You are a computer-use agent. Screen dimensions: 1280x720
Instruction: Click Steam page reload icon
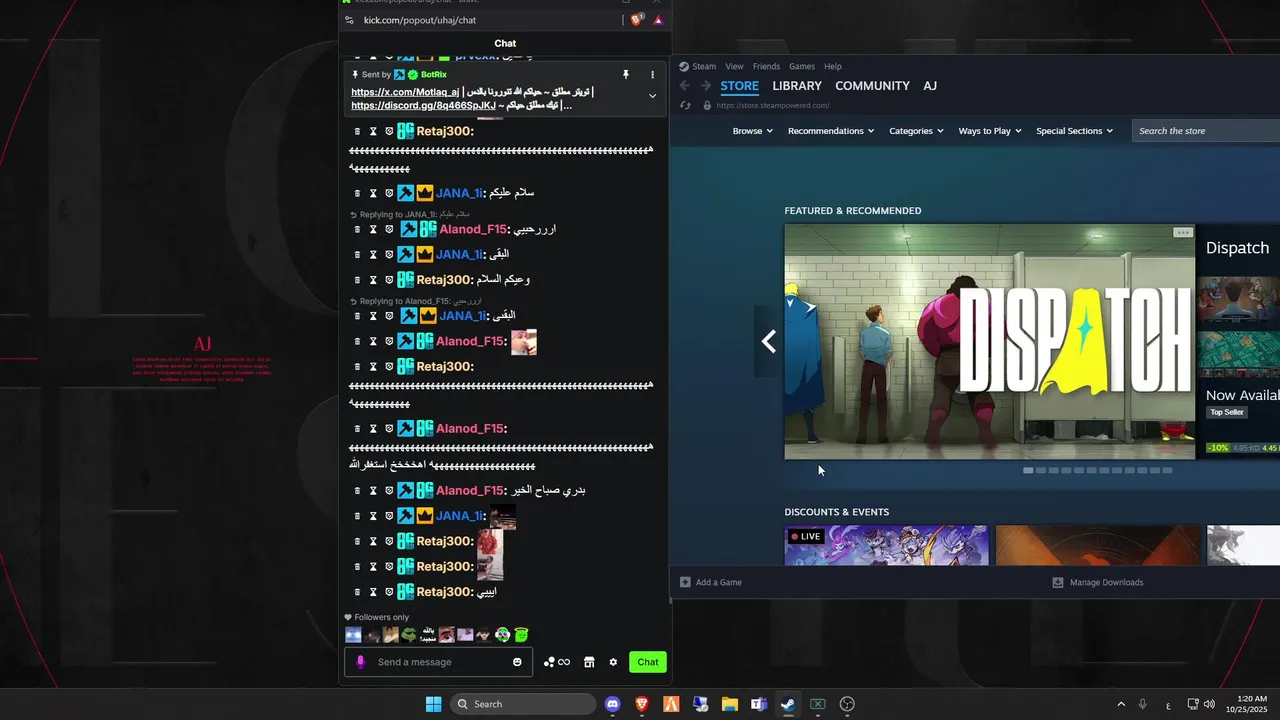click(x=685, y=105)
